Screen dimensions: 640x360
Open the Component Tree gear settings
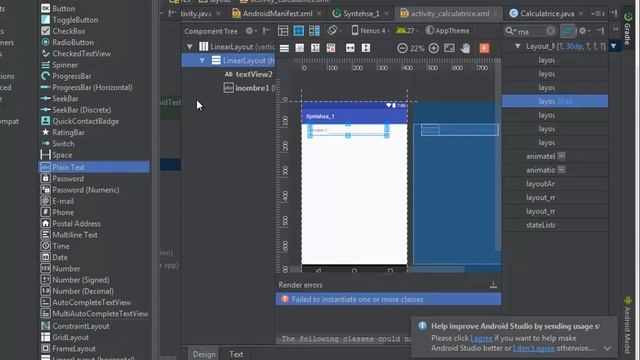[249, 31]
